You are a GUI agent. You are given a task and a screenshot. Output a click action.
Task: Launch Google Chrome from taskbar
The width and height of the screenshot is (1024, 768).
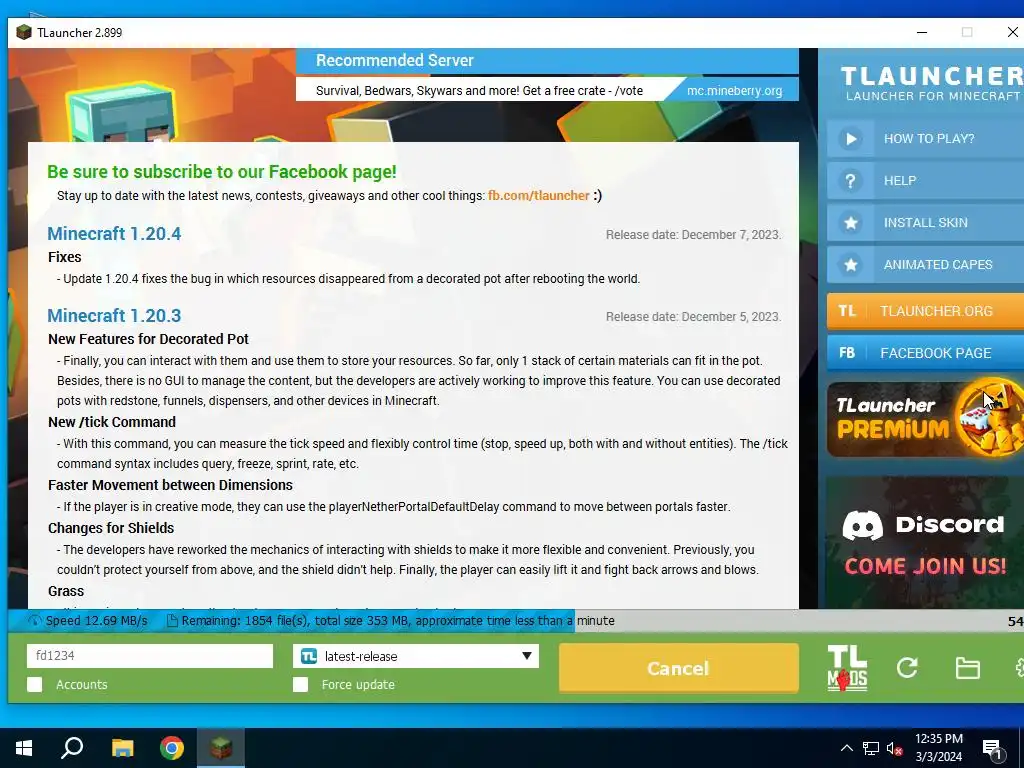tap(172, 748)
